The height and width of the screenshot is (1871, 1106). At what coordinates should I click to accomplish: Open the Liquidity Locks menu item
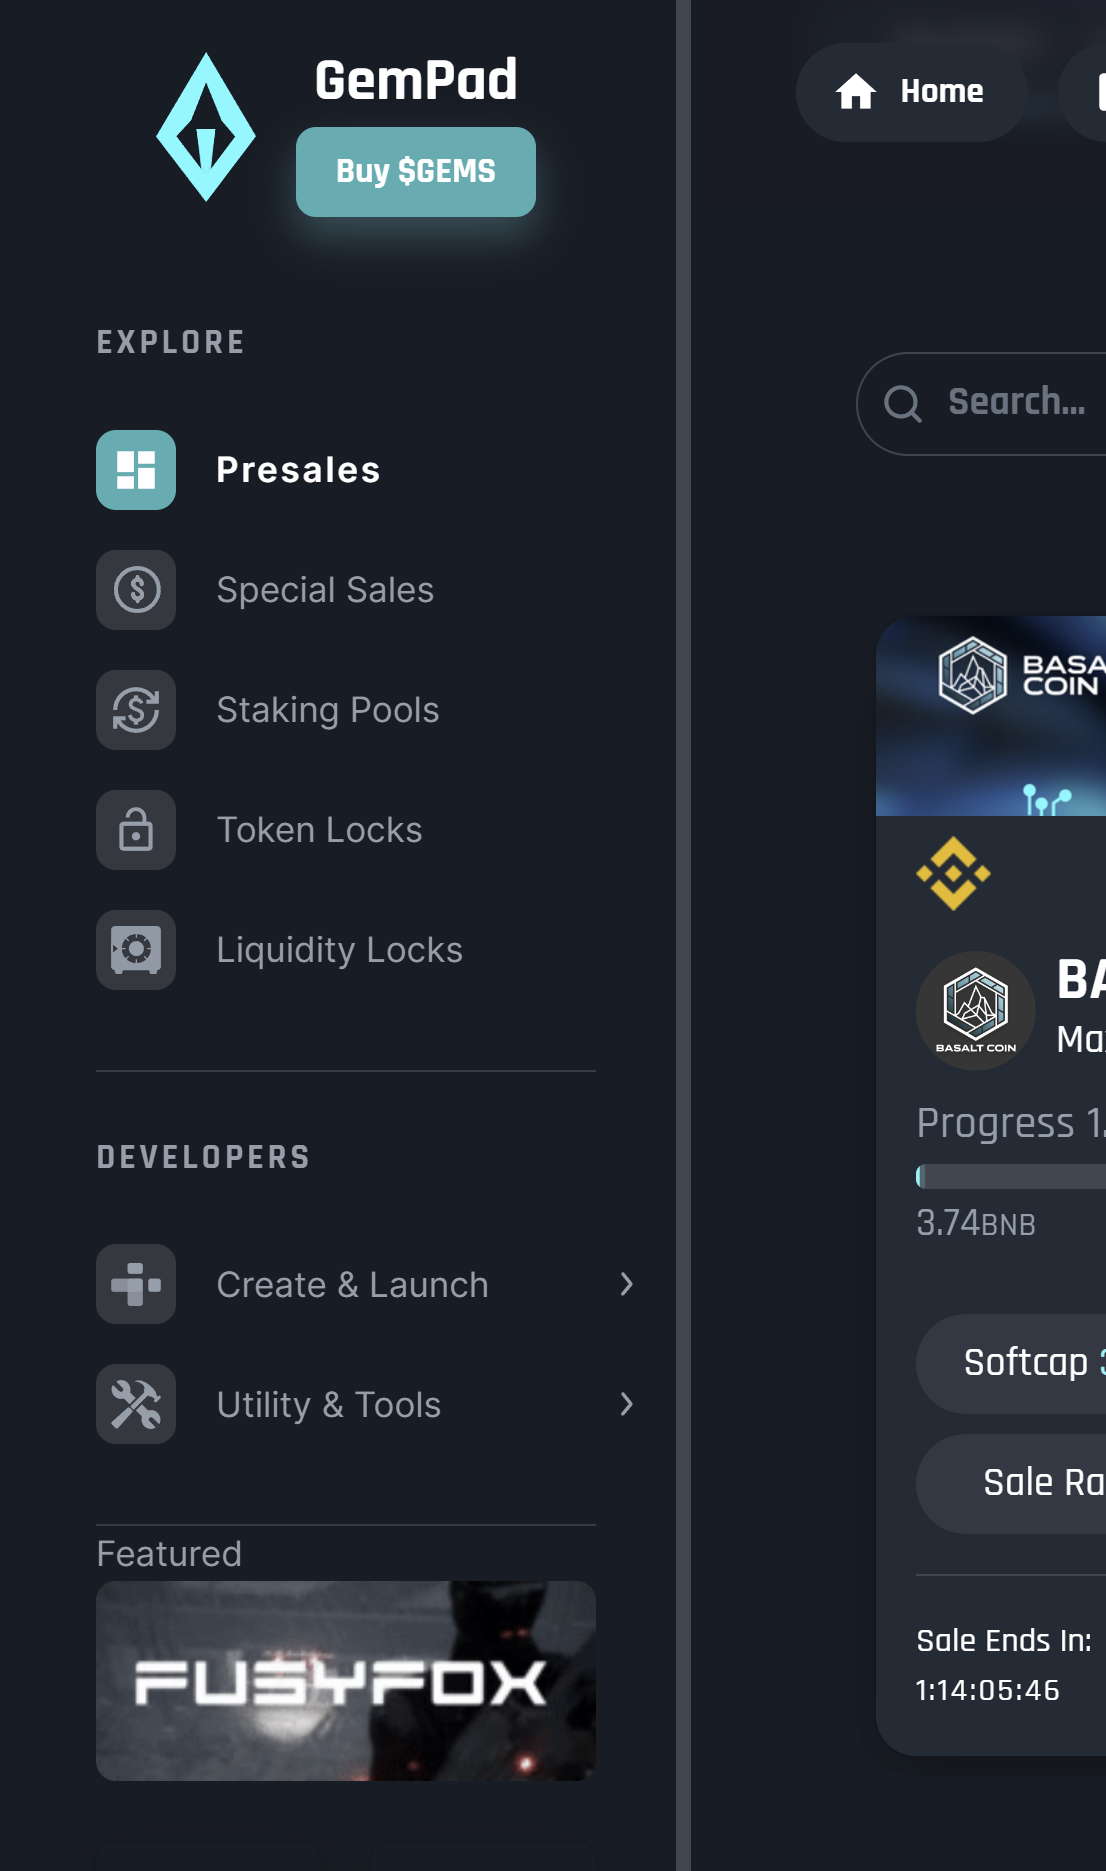(x=339, y=950)
